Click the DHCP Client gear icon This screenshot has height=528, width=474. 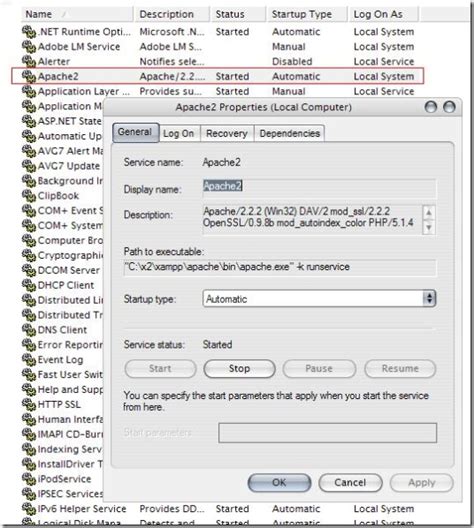pos(29,285)
